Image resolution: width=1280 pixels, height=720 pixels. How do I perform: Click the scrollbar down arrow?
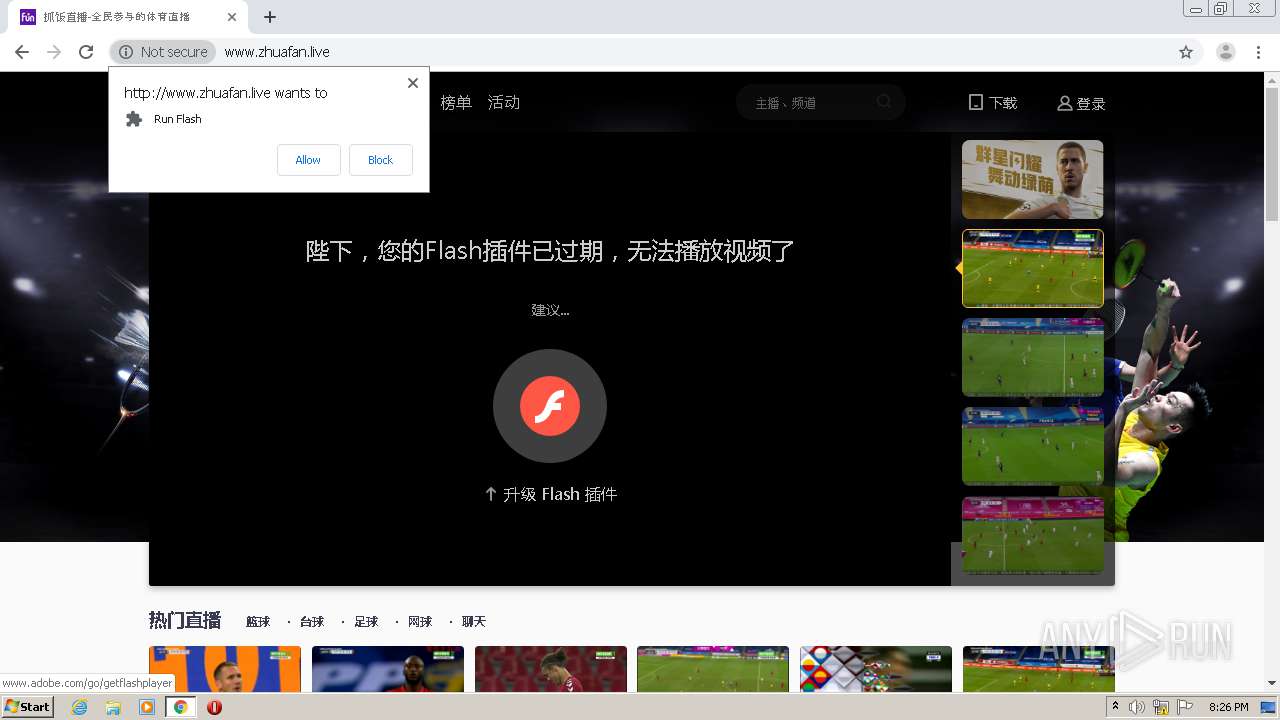pos(1272,685)
